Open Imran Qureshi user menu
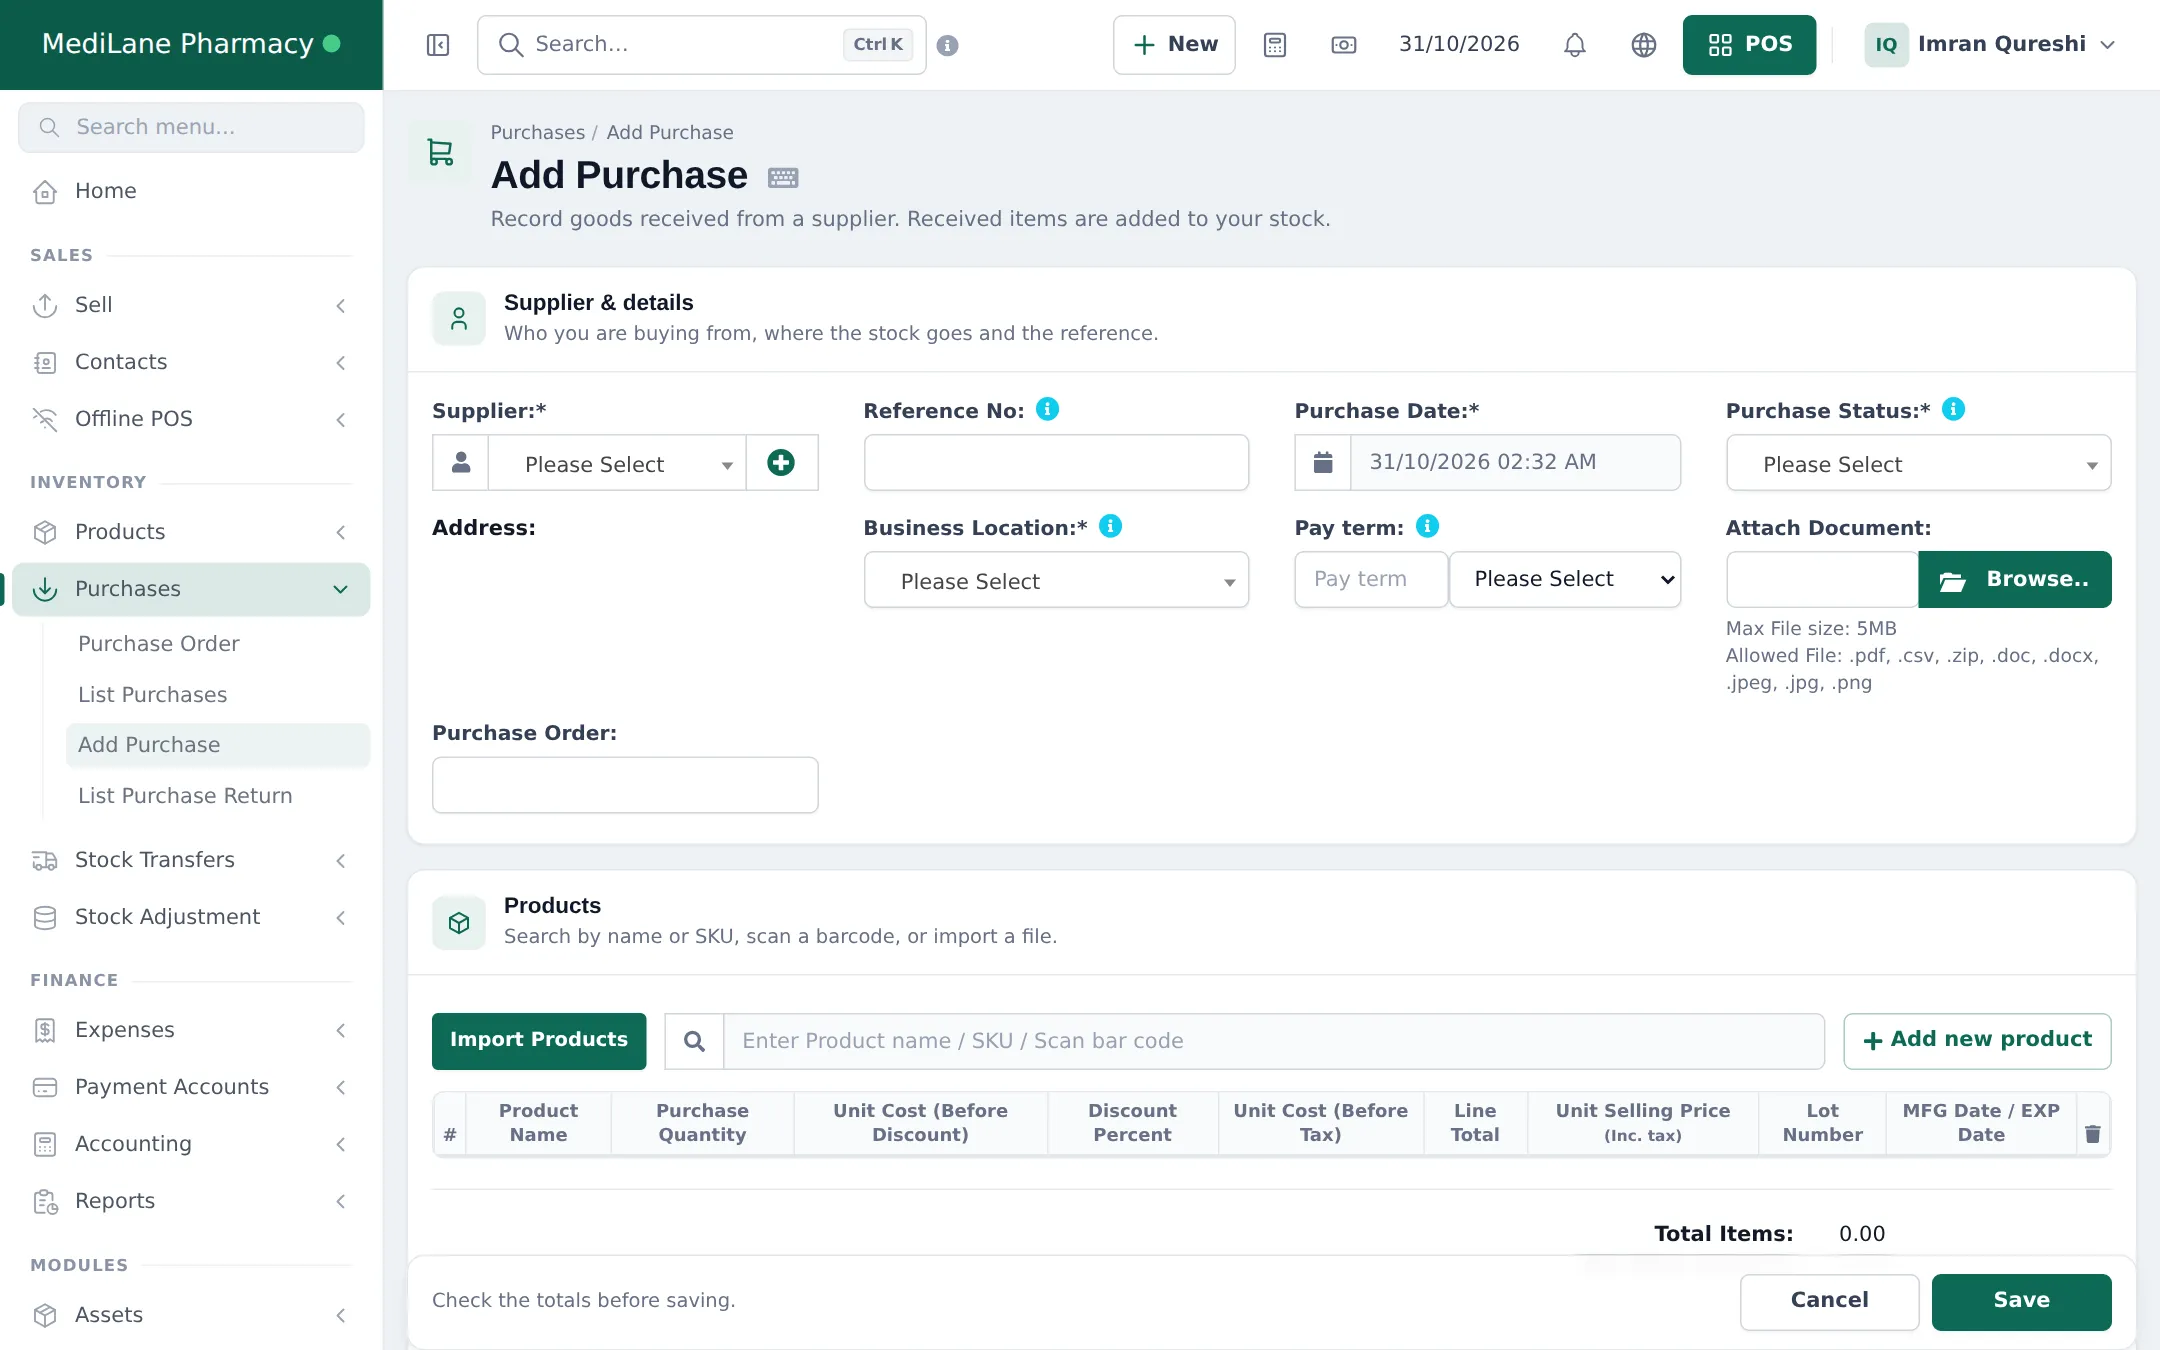2160x1350 pixels. coord(1990,45)
